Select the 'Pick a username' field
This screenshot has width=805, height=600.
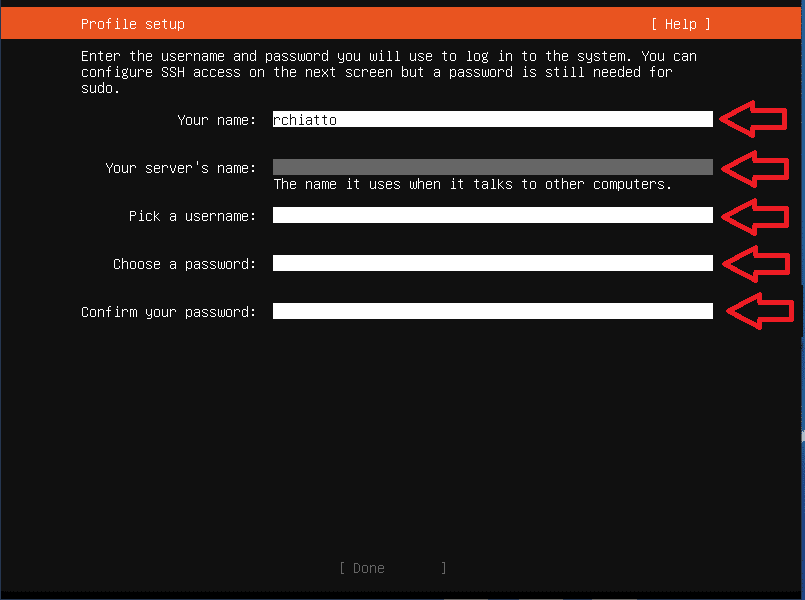492,215
